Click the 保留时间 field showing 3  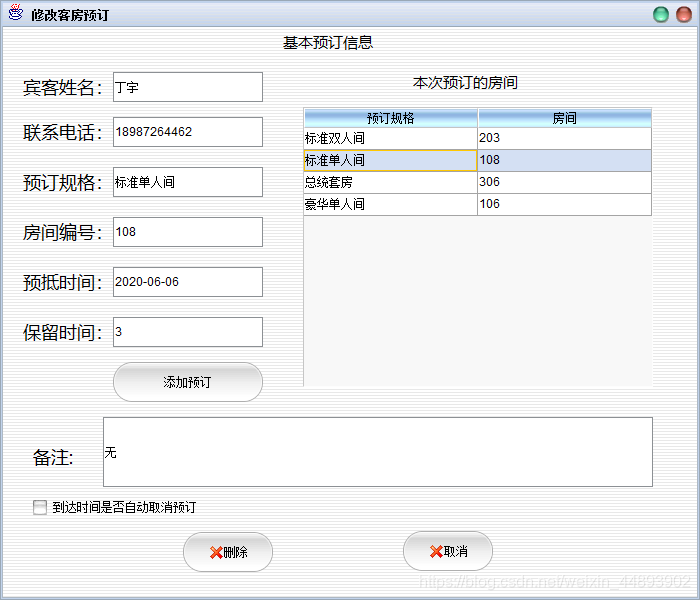coord(188,332)
